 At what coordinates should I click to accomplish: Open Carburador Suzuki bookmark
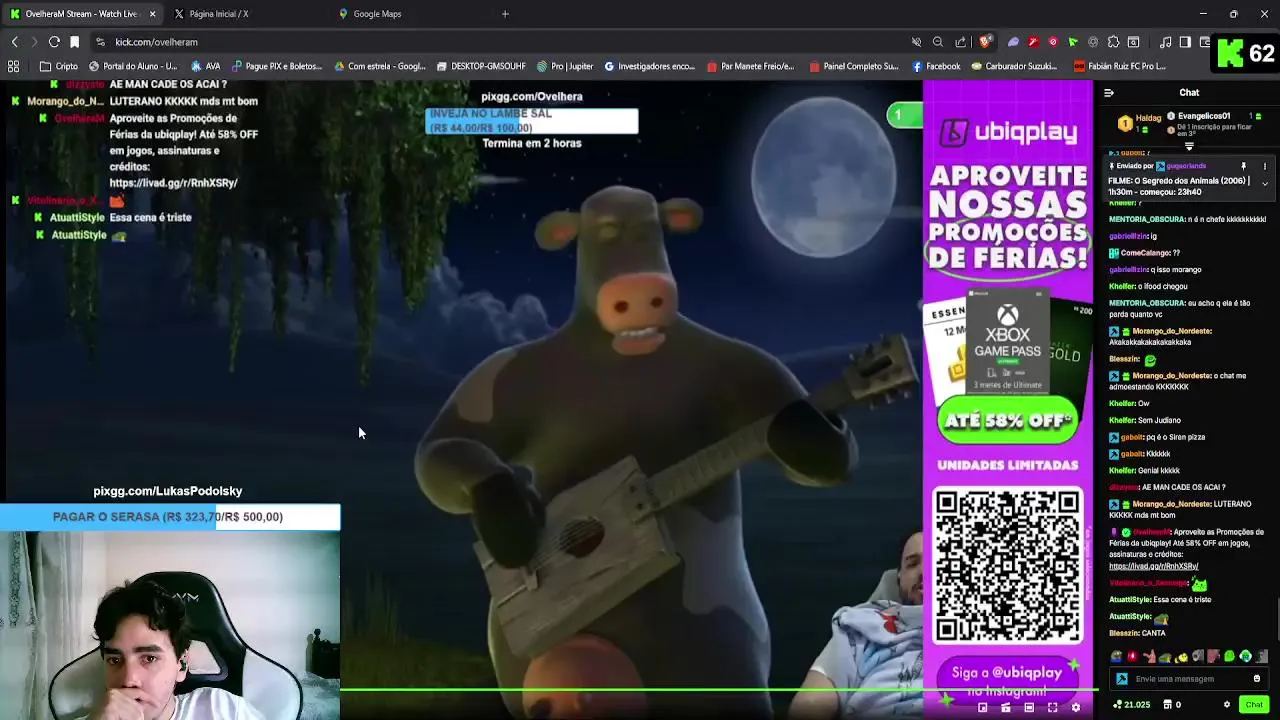1016,66
